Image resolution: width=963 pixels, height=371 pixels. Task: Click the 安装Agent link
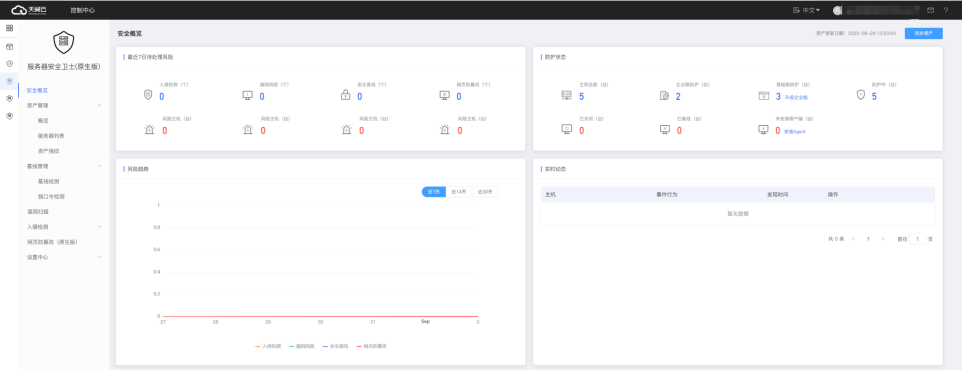[x=795, y=131]
